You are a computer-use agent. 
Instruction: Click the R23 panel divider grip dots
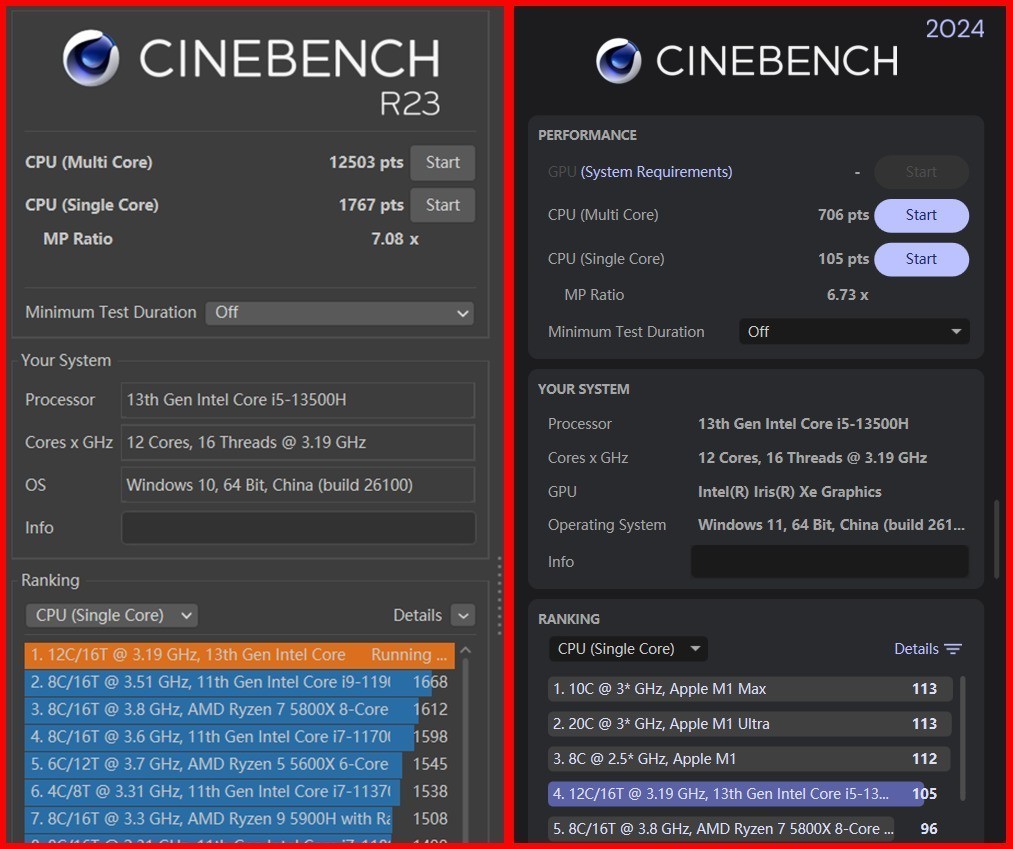point(499,596)
